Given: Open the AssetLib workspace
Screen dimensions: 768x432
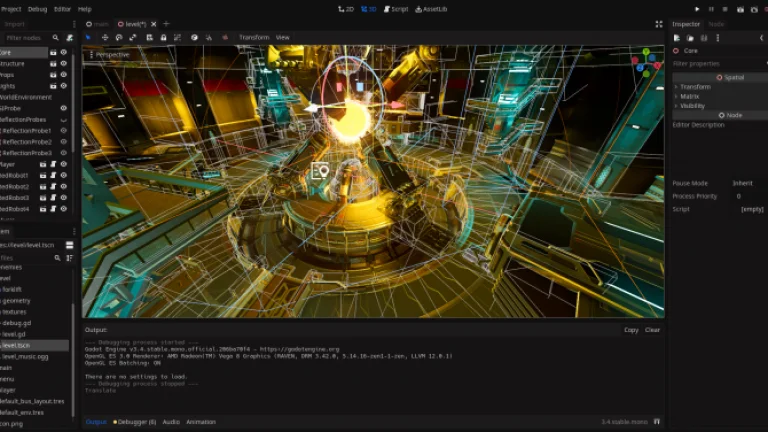Looking at the screenshot, I should click(431, 9).
